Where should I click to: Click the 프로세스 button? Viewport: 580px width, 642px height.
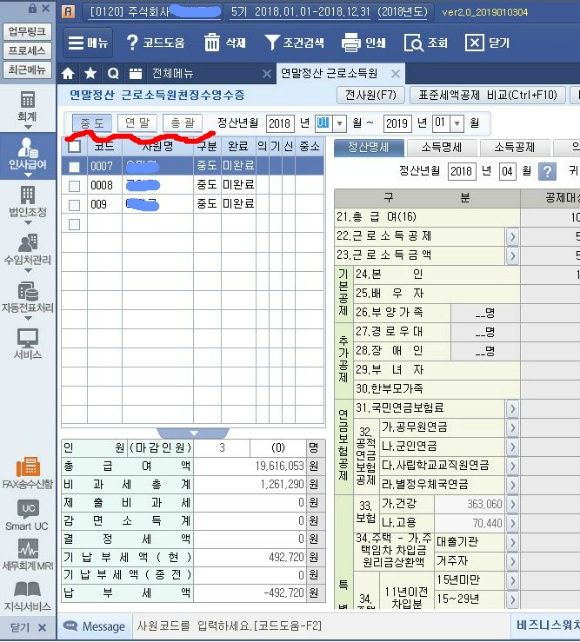coord(27,50)
